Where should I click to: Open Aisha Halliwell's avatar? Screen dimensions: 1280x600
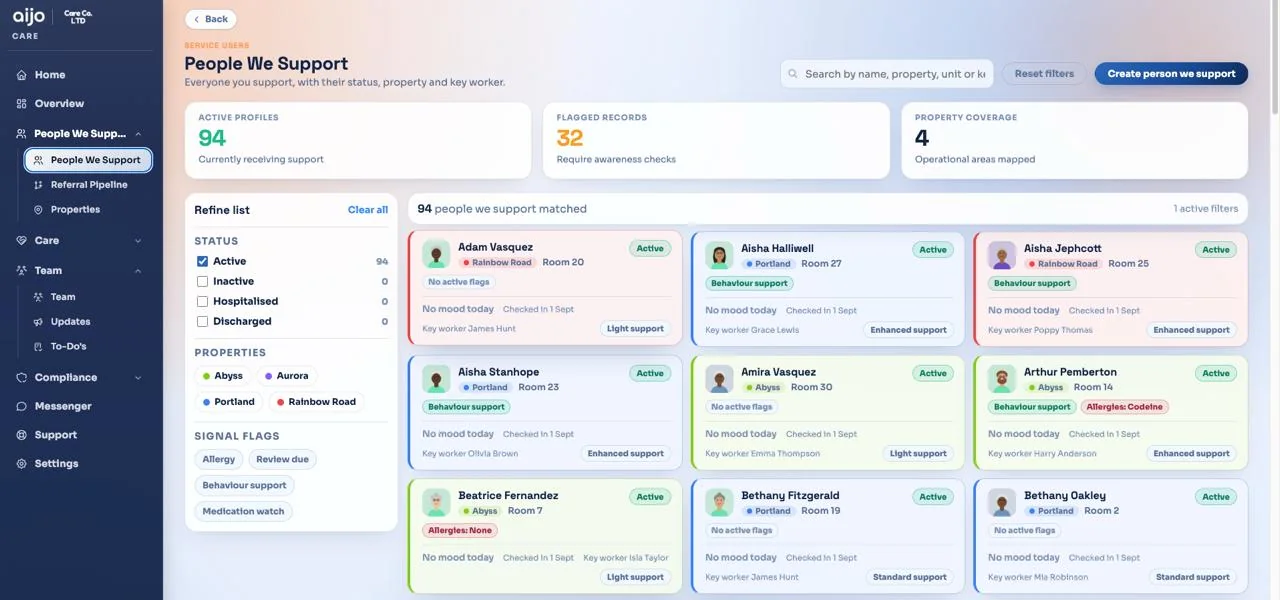click(719, 255)
